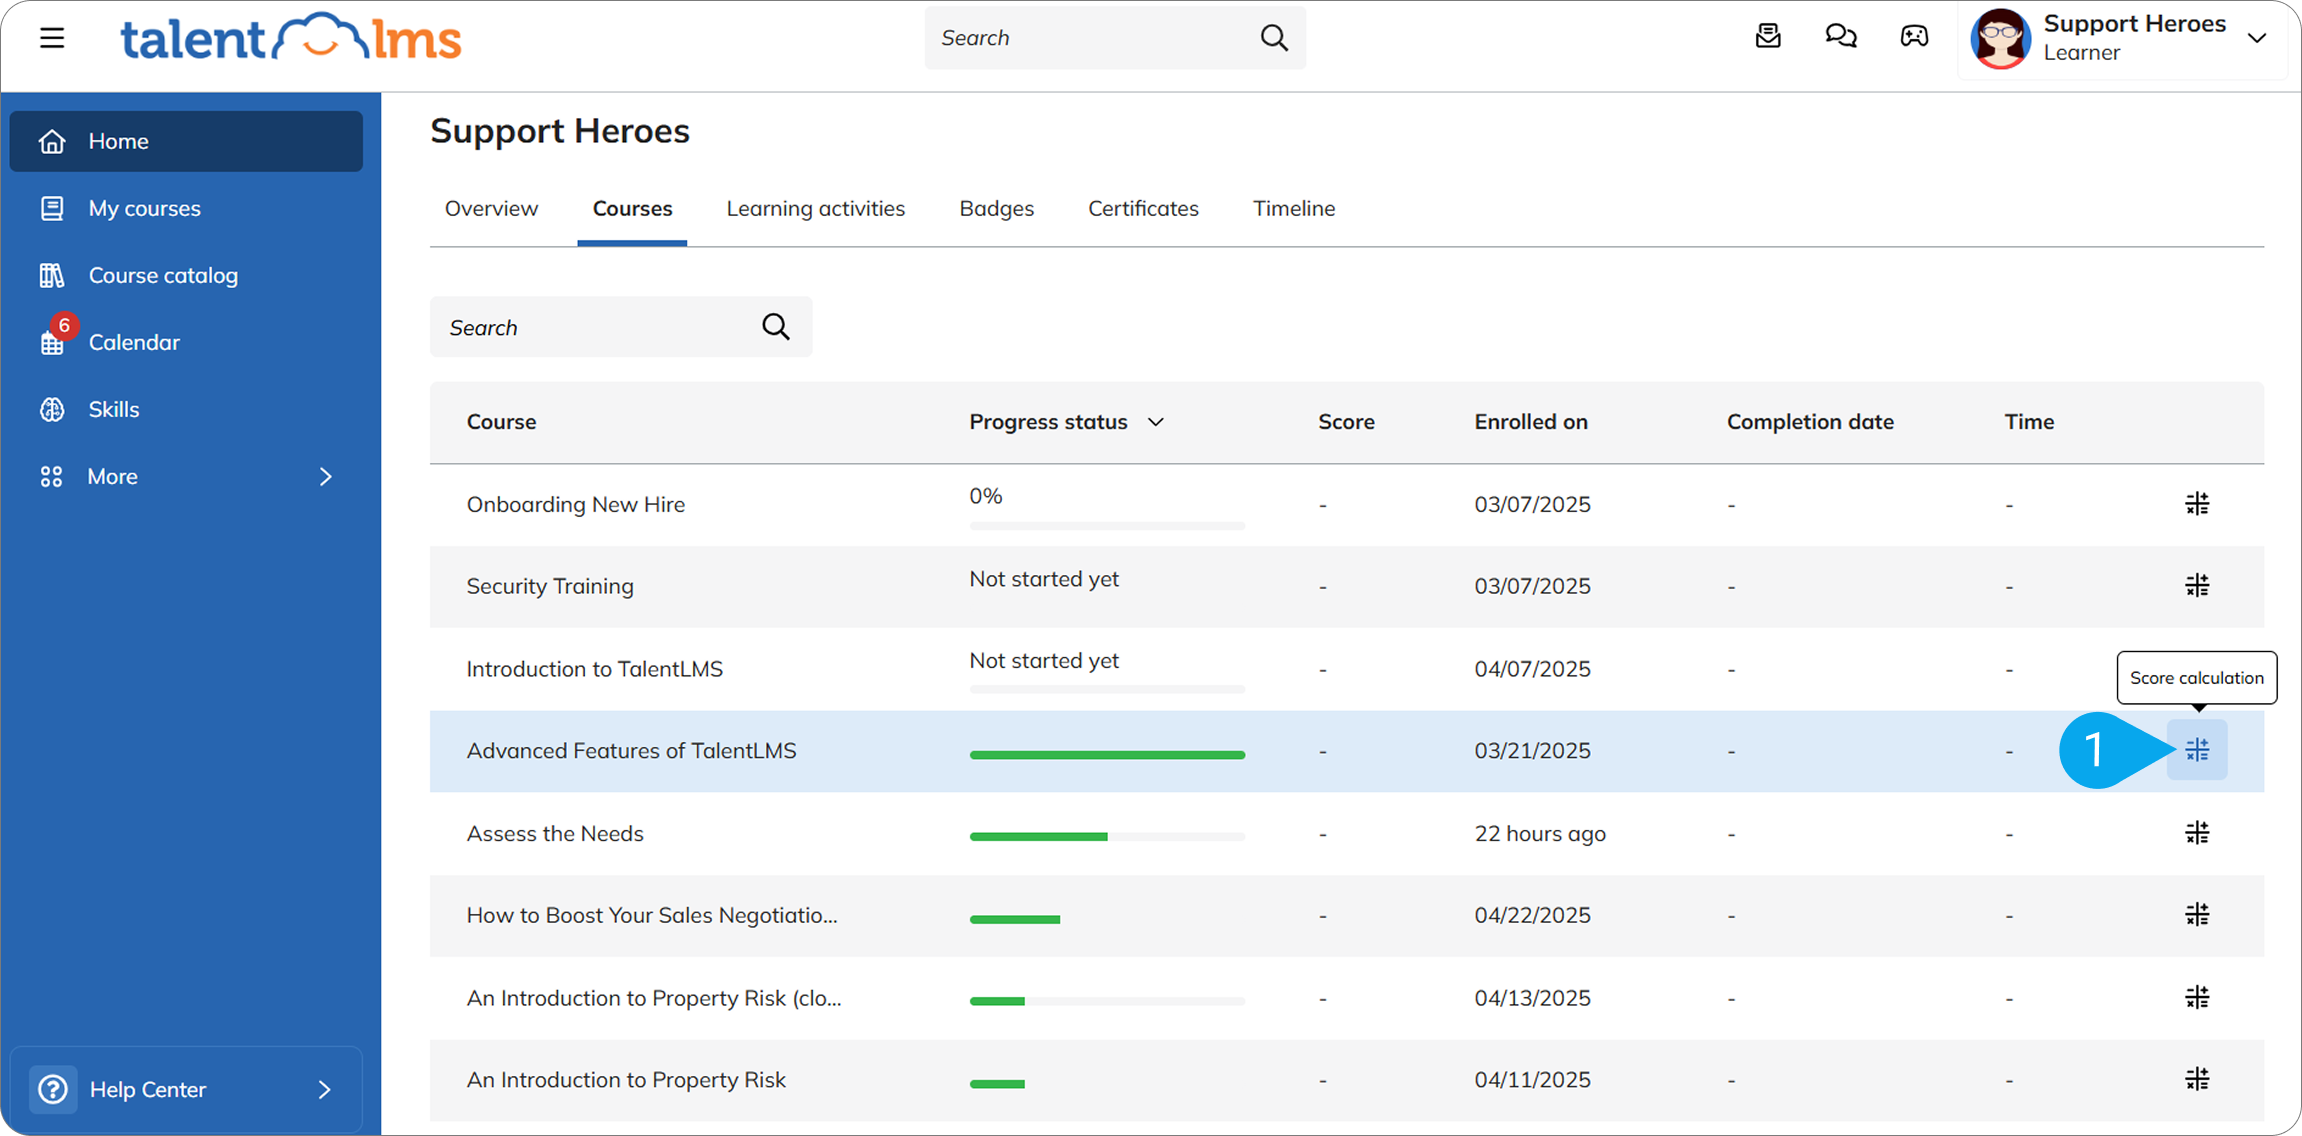
Task: Click the Enrolled on column header
Action: click(1531, 422)
